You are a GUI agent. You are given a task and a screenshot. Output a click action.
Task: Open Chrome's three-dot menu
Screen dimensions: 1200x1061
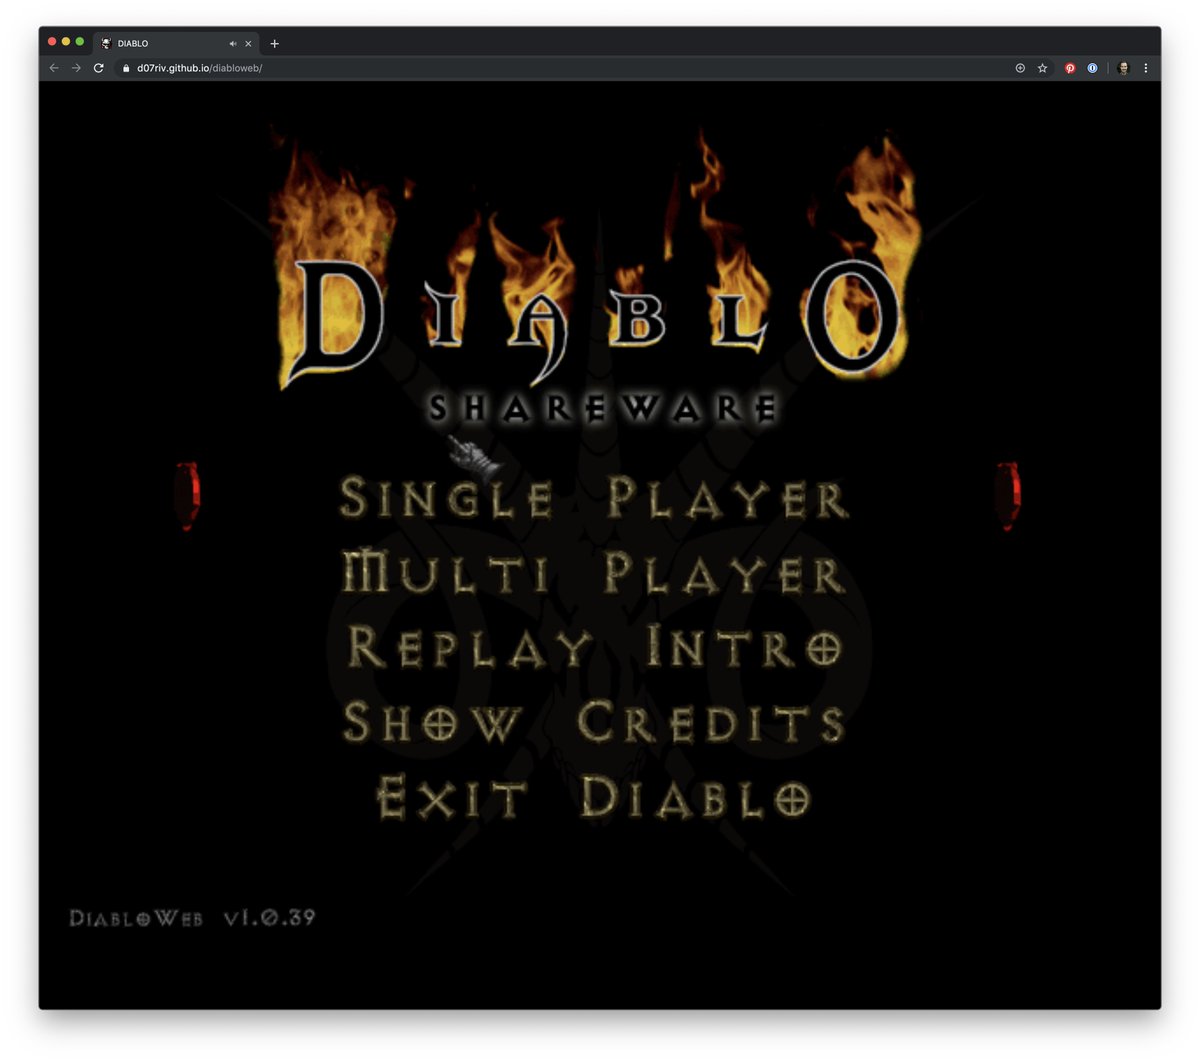[1146, 68]
